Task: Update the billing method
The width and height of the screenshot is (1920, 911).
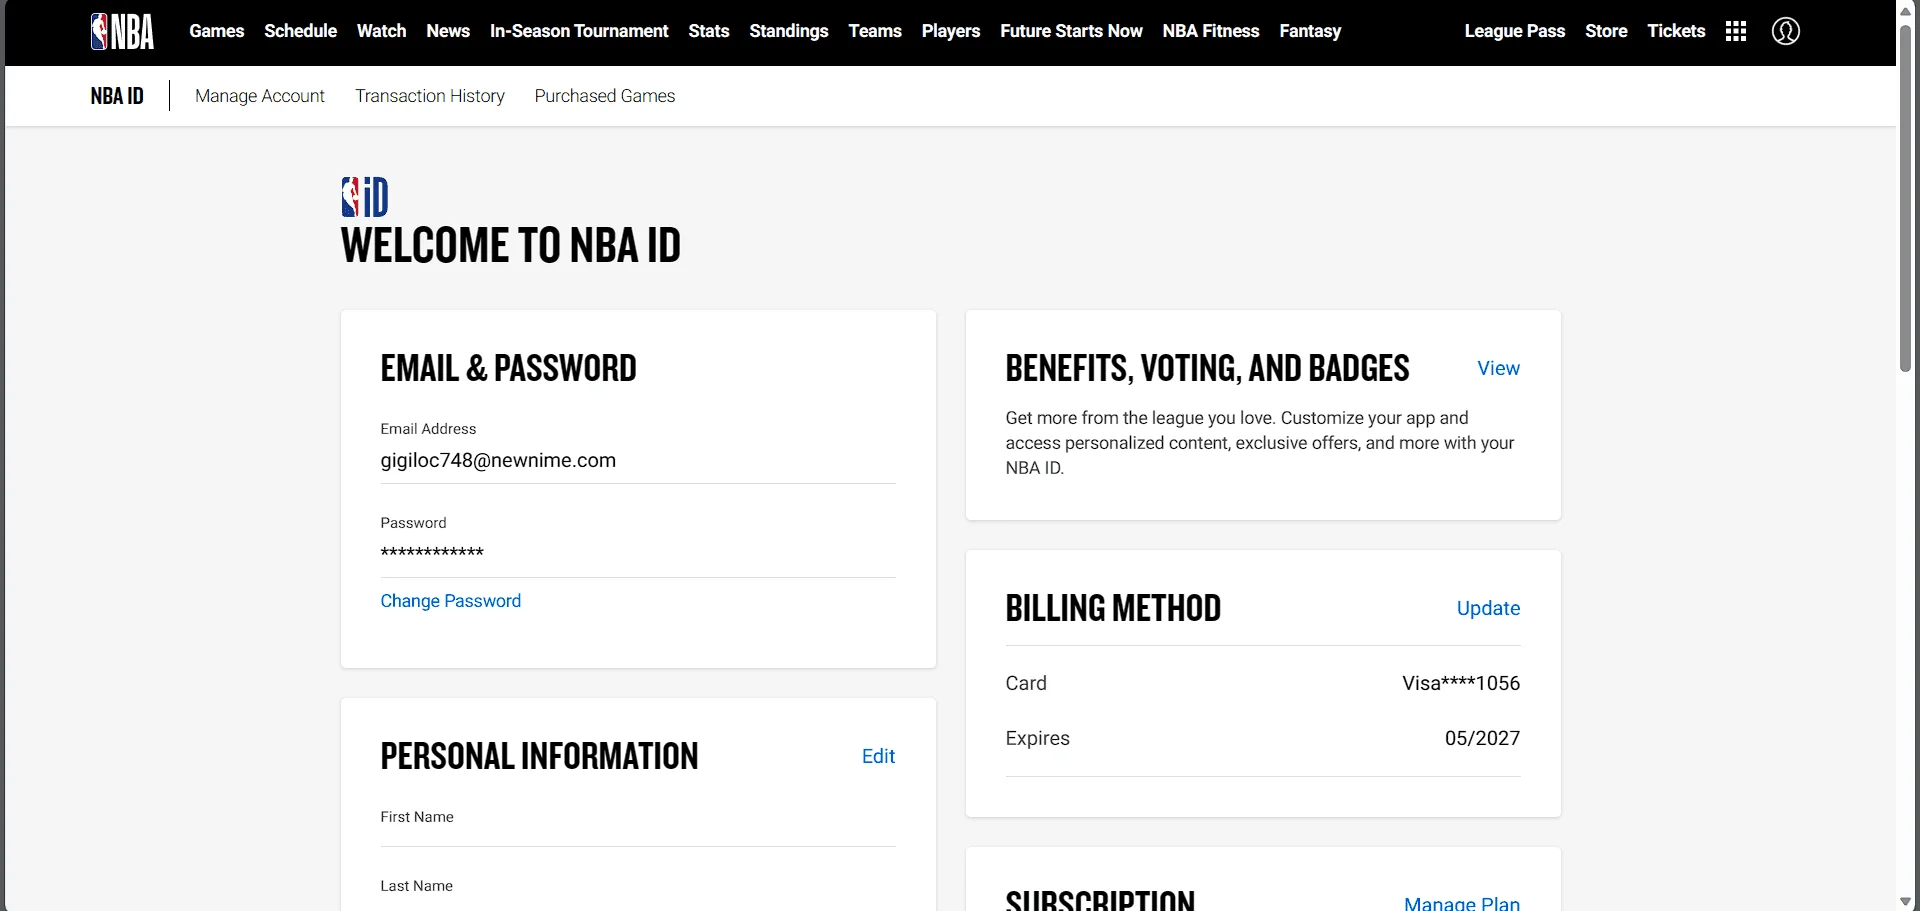Action: [1488, 608]
